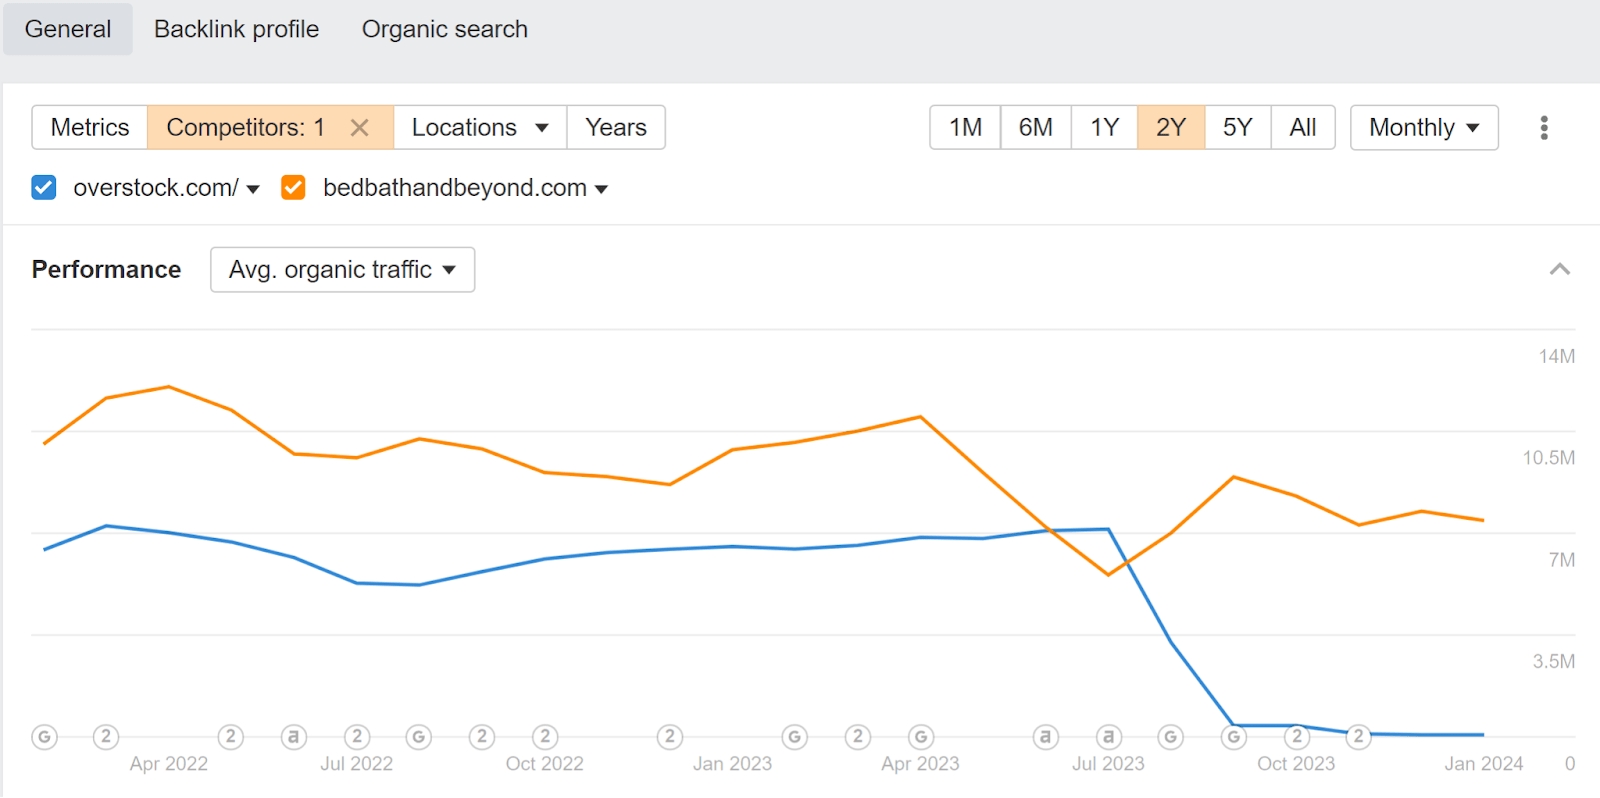Open the overstock.com/ domain dropdown arrow
Viewport: 1600px width, 798px height.
[253, 189]
